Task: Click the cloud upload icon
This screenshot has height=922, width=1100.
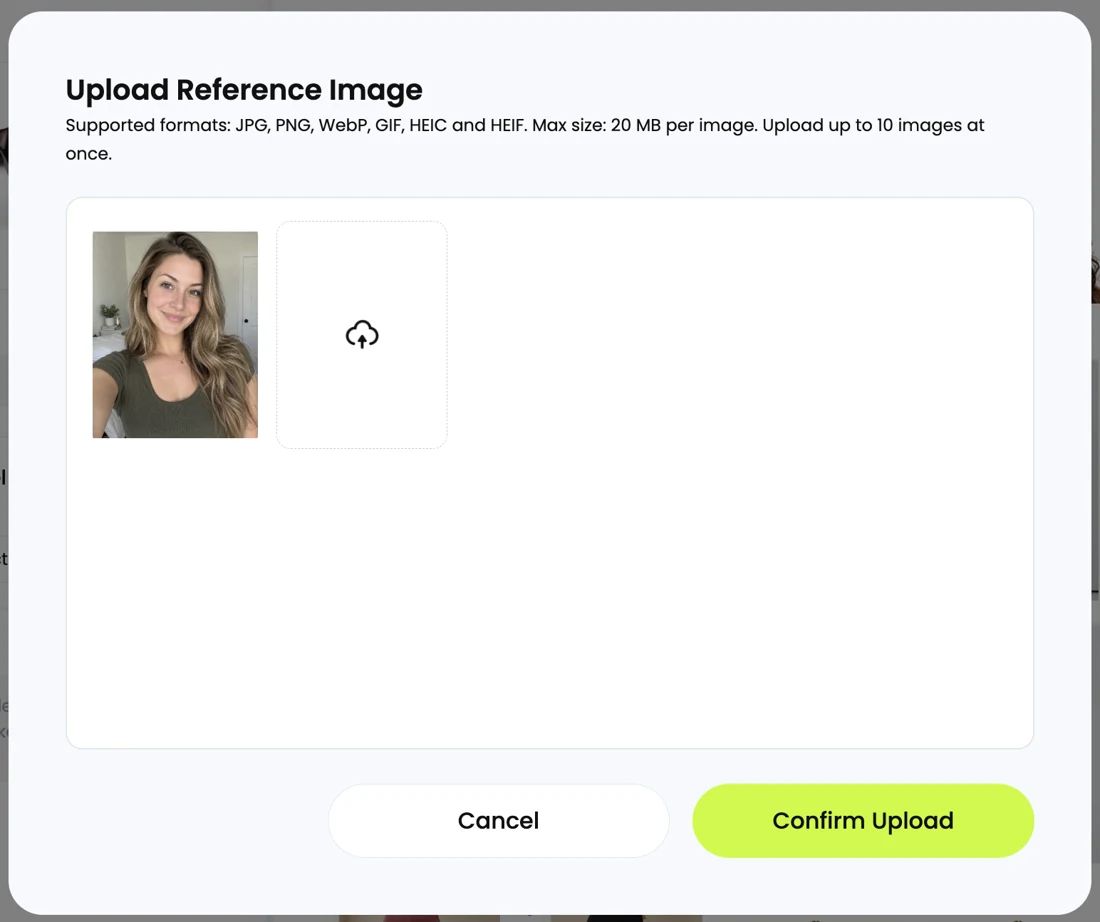Action: 362,335
